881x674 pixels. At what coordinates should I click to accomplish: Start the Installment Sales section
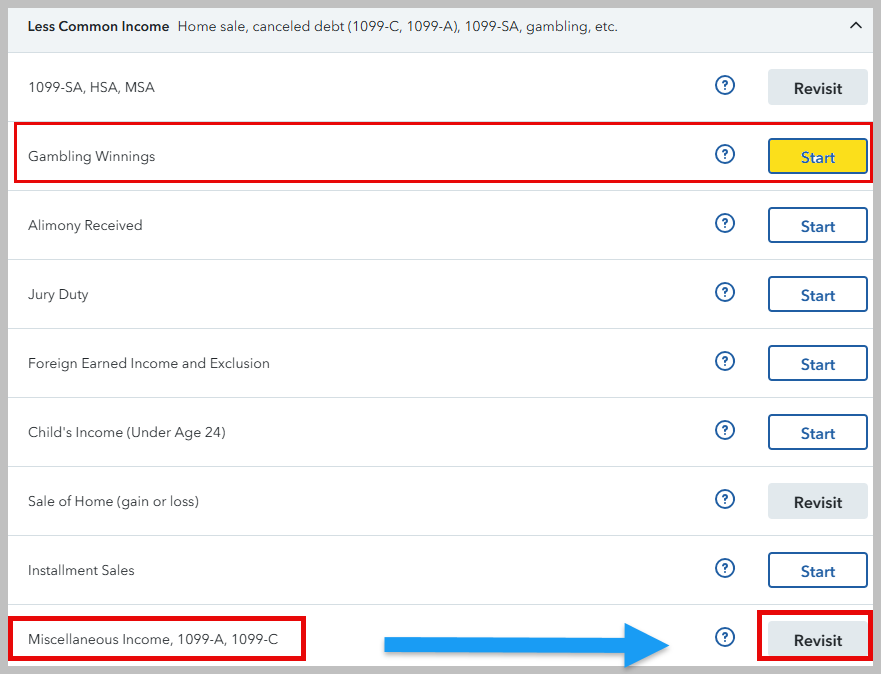pyautogui.click(x=817, y=571)
